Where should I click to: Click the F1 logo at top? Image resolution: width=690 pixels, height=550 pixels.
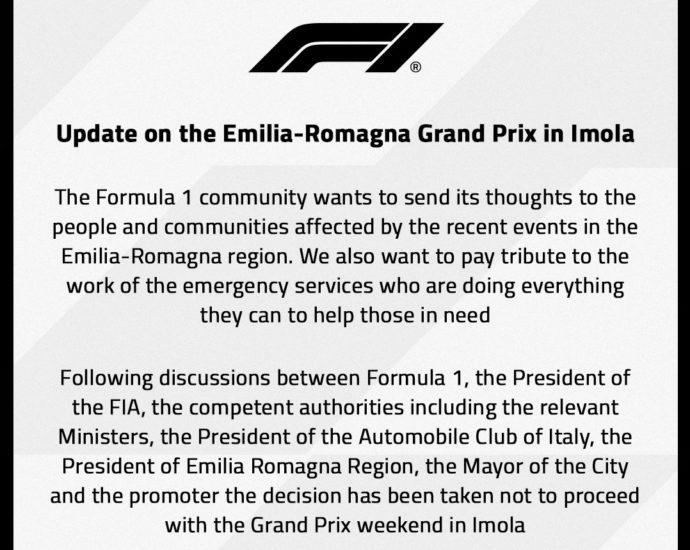pos(345,48)
